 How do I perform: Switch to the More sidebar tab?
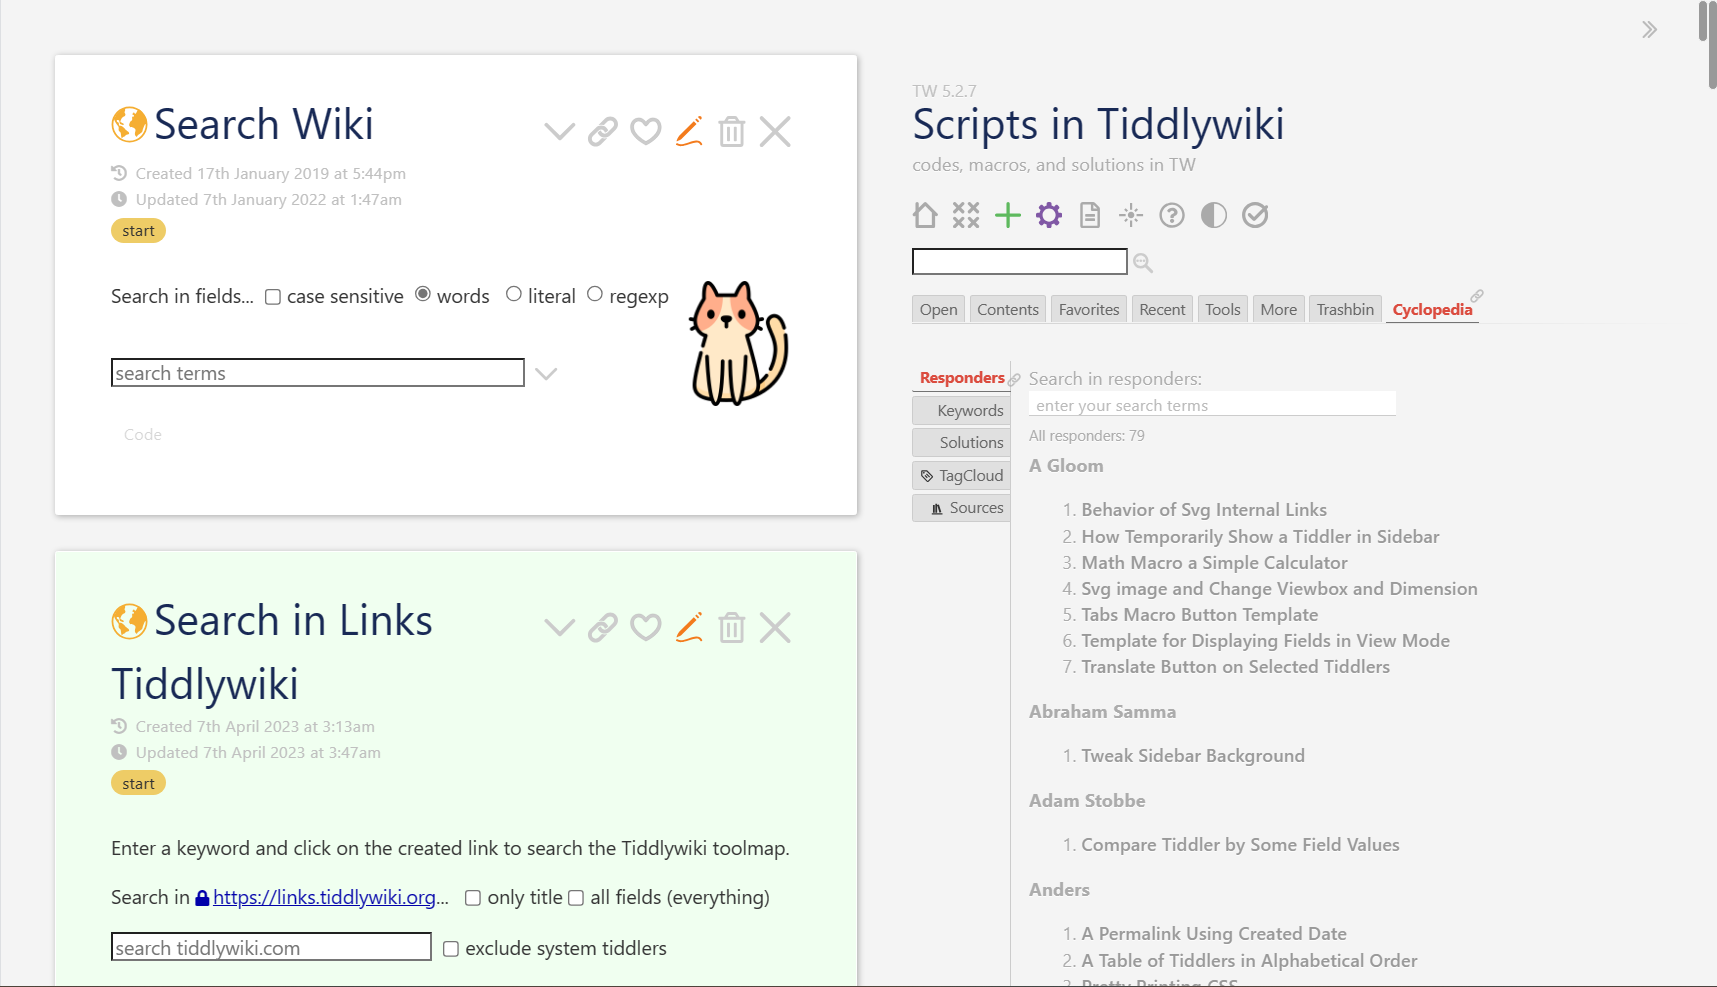pos(1279,309)
